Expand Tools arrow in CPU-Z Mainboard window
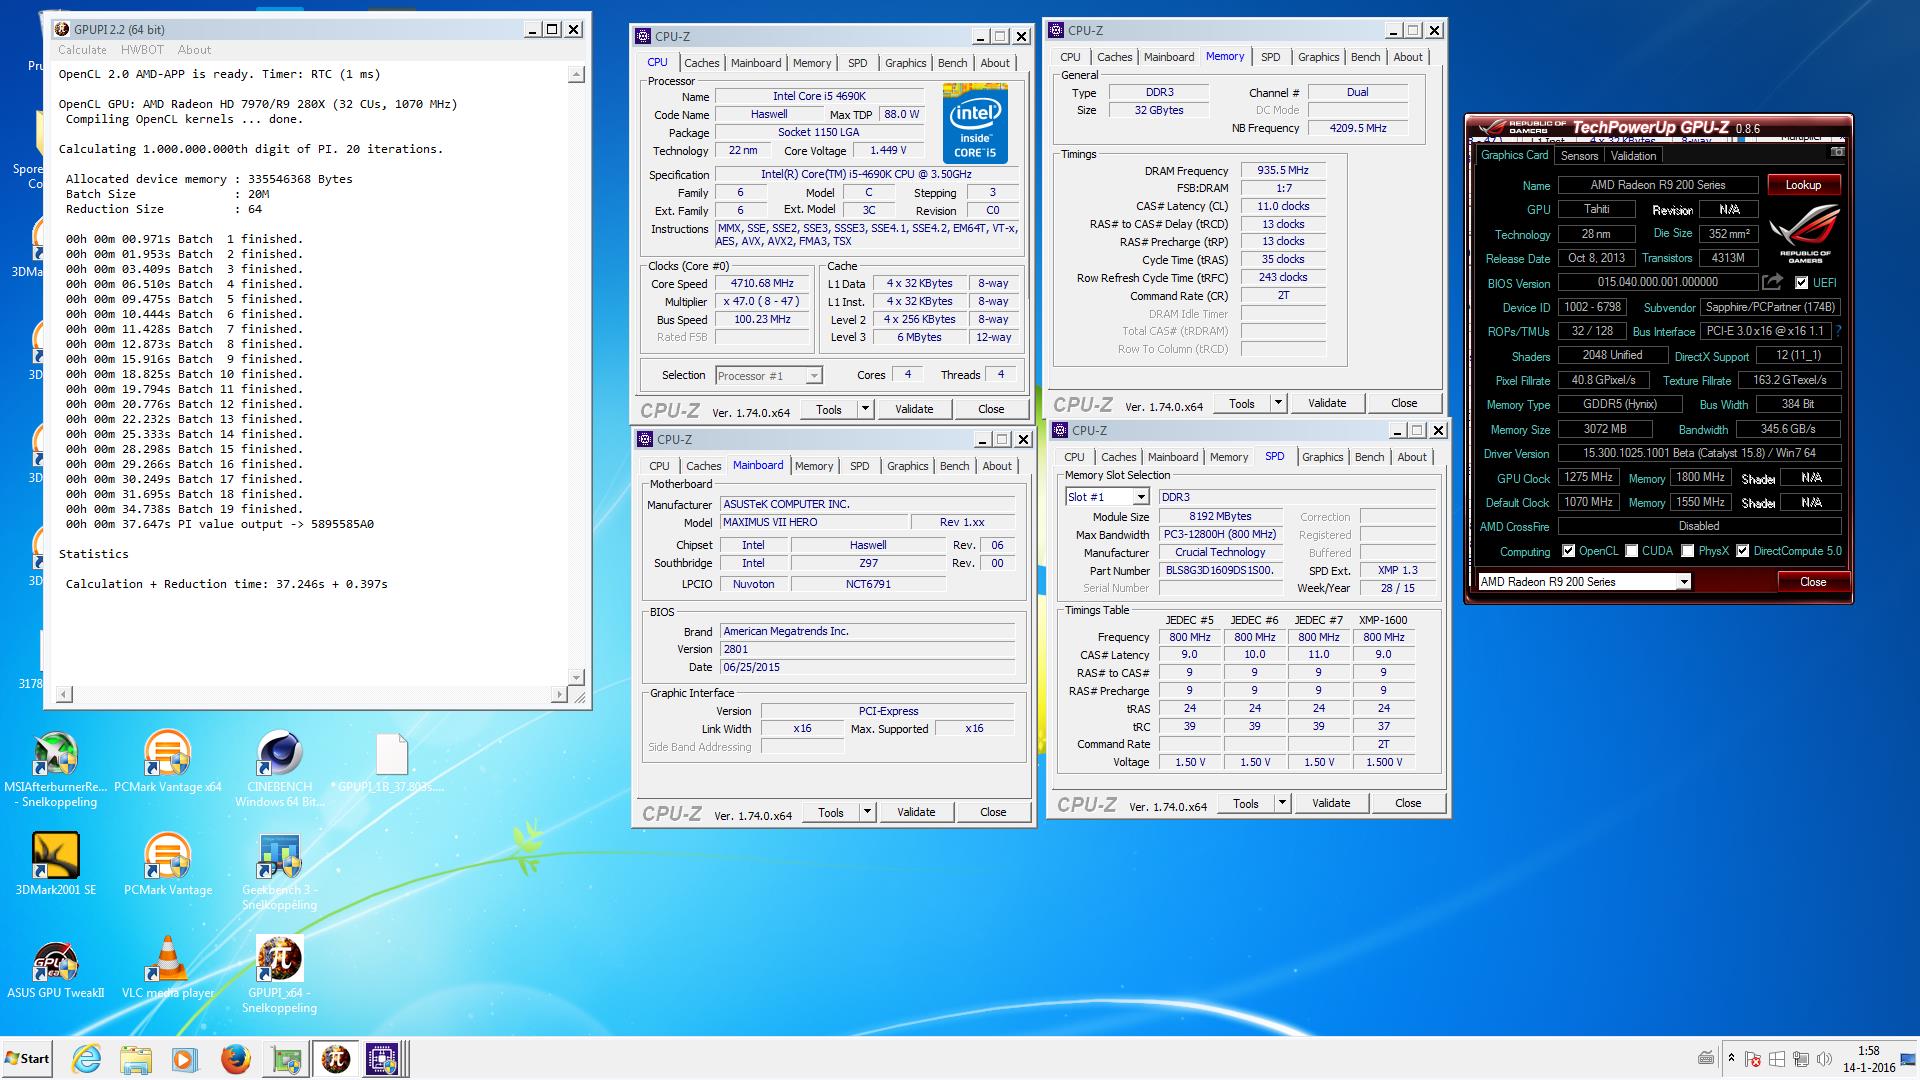 867,812
